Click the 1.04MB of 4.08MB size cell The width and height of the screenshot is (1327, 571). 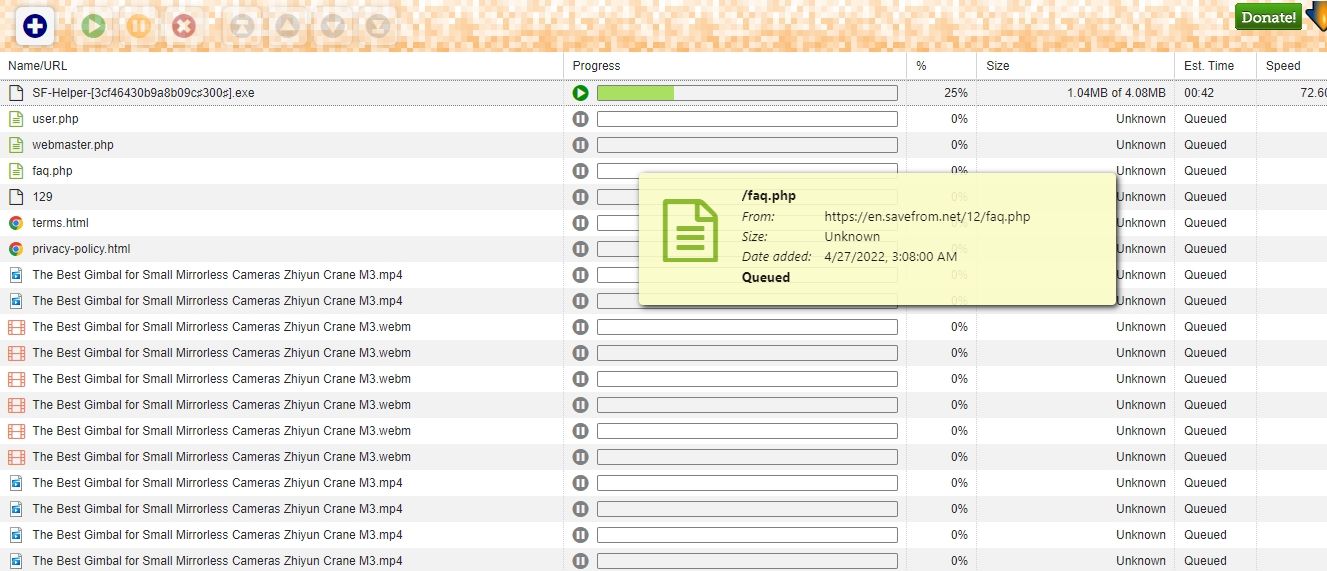[1116, 93]
